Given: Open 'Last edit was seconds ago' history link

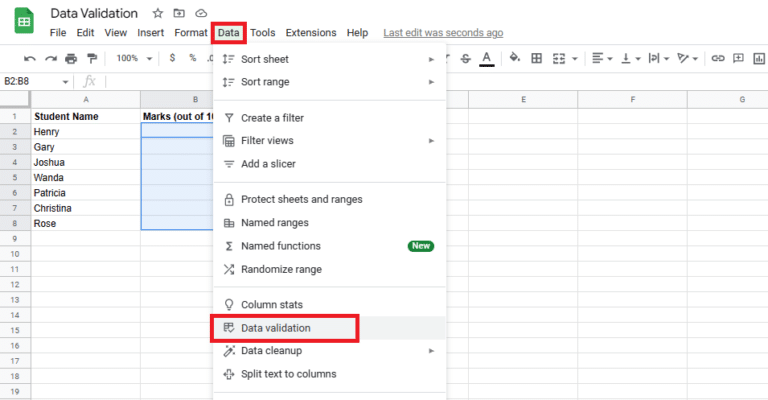Looking at the screenshot, I should point(443,33).
